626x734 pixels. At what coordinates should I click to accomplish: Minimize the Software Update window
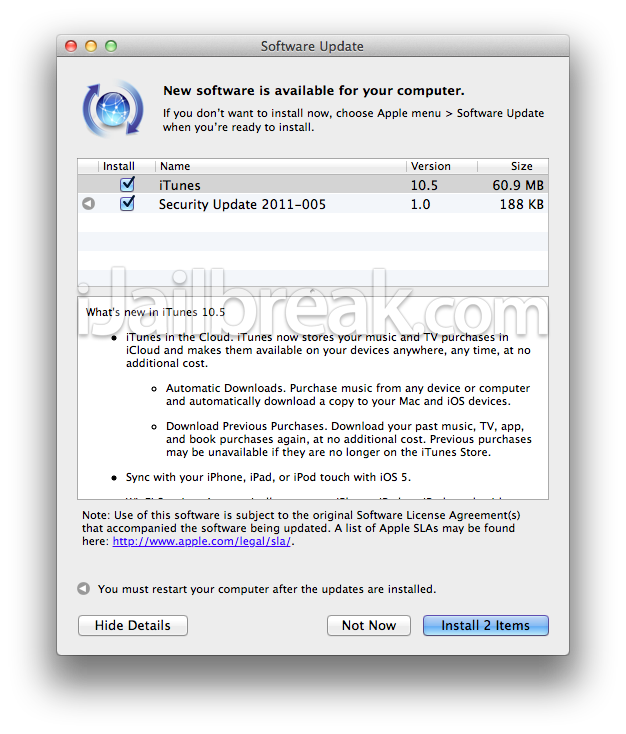point(91,46)
